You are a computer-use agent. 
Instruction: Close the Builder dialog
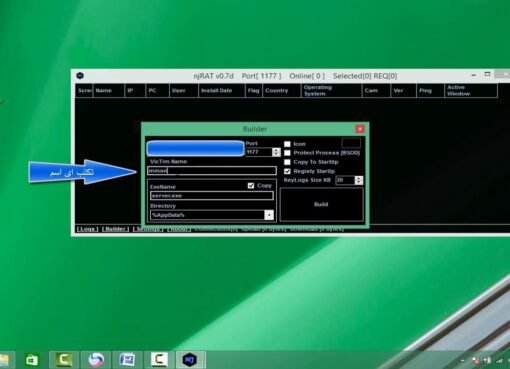pos(360,129)
